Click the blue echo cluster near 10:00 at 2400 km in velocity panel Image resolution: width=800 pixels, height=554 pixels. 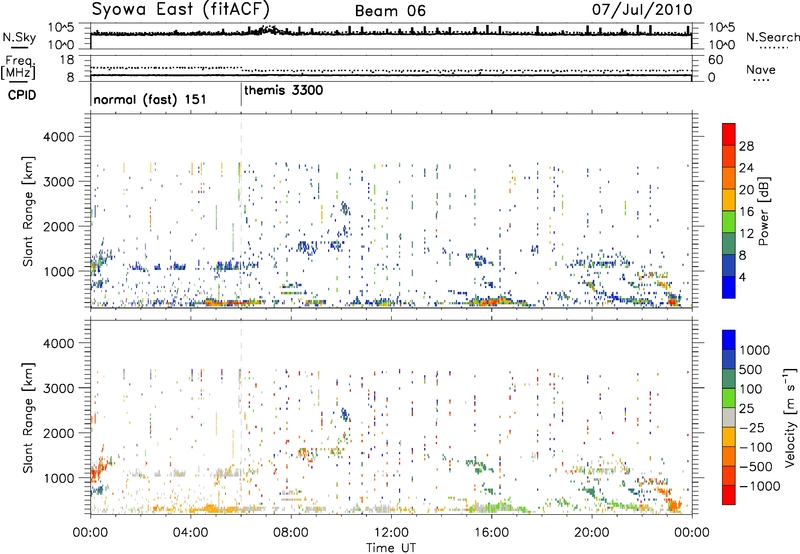[345, 414]
